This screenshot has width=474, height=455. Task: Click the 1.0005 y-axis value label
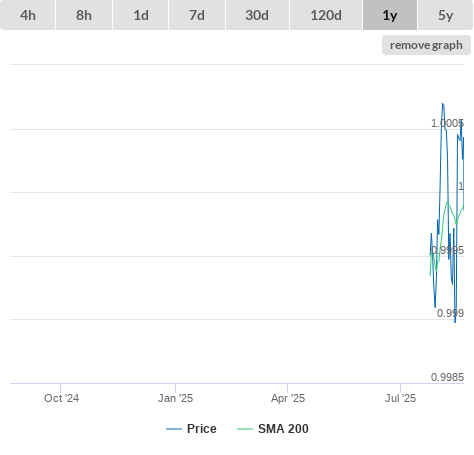tap(447, 123)
